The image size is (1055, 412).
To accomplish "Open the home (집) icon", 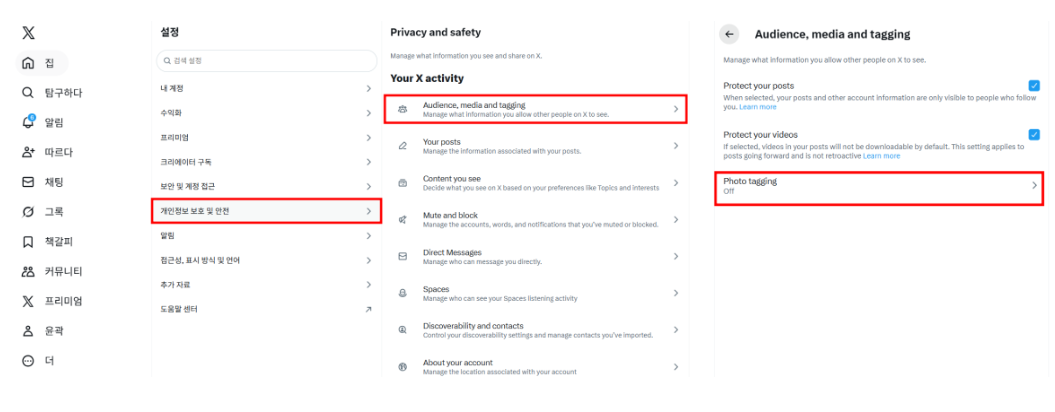I will pos(28,63).
